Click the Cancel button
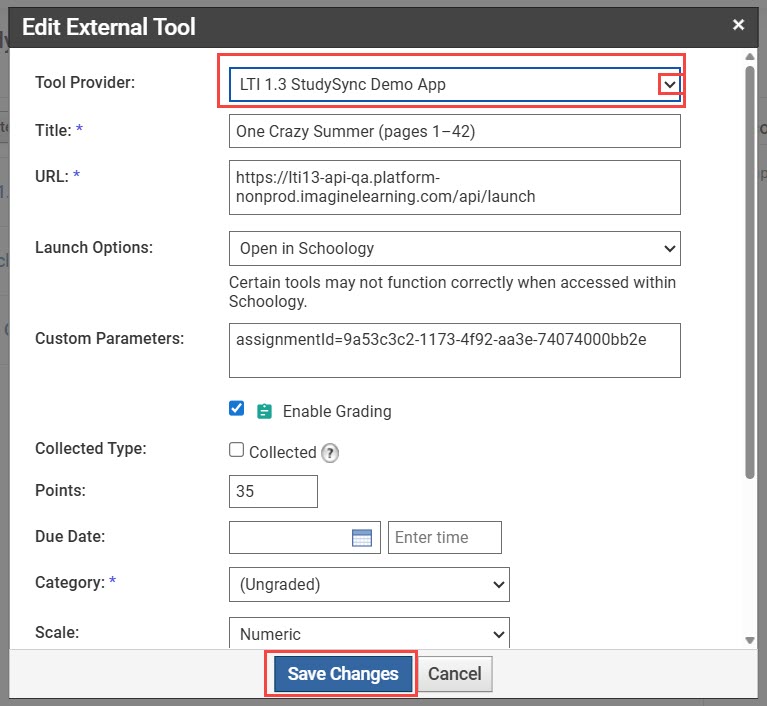The width and height of the screenshot is (767, 706). (x=455, y=674)
